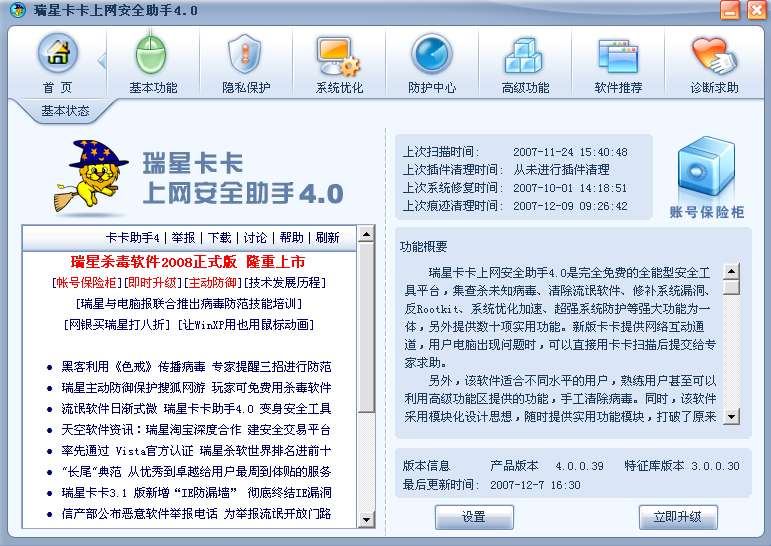Open the 举报 link
Screen dimensions: 771x546
click(x=183, y=238)
